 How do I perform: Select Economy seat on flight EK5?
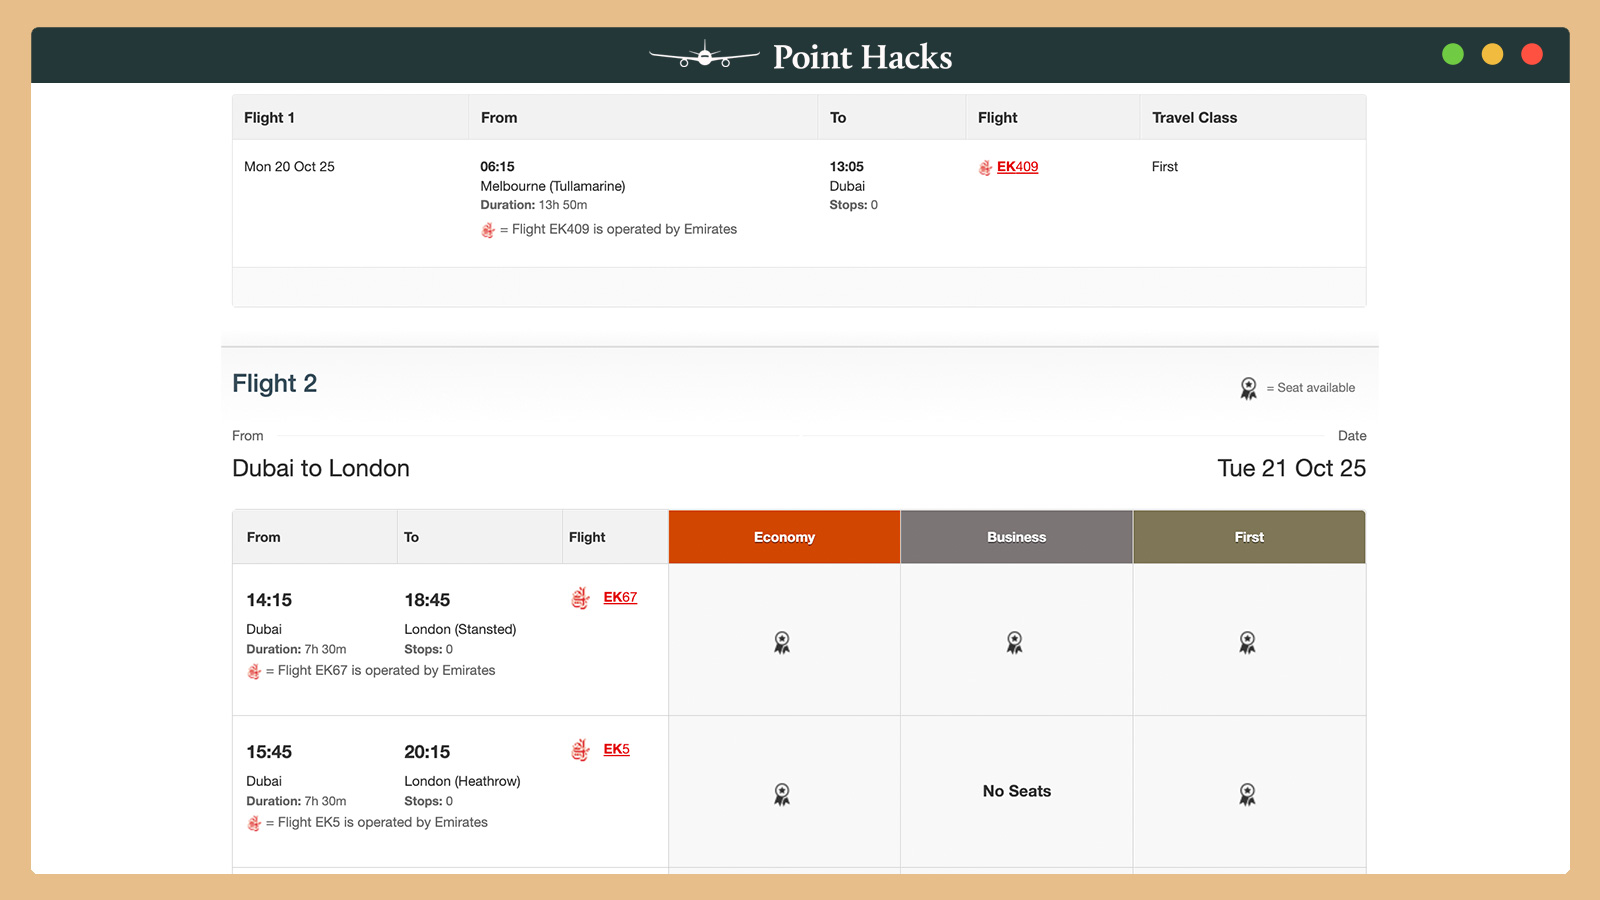point(782,794)
